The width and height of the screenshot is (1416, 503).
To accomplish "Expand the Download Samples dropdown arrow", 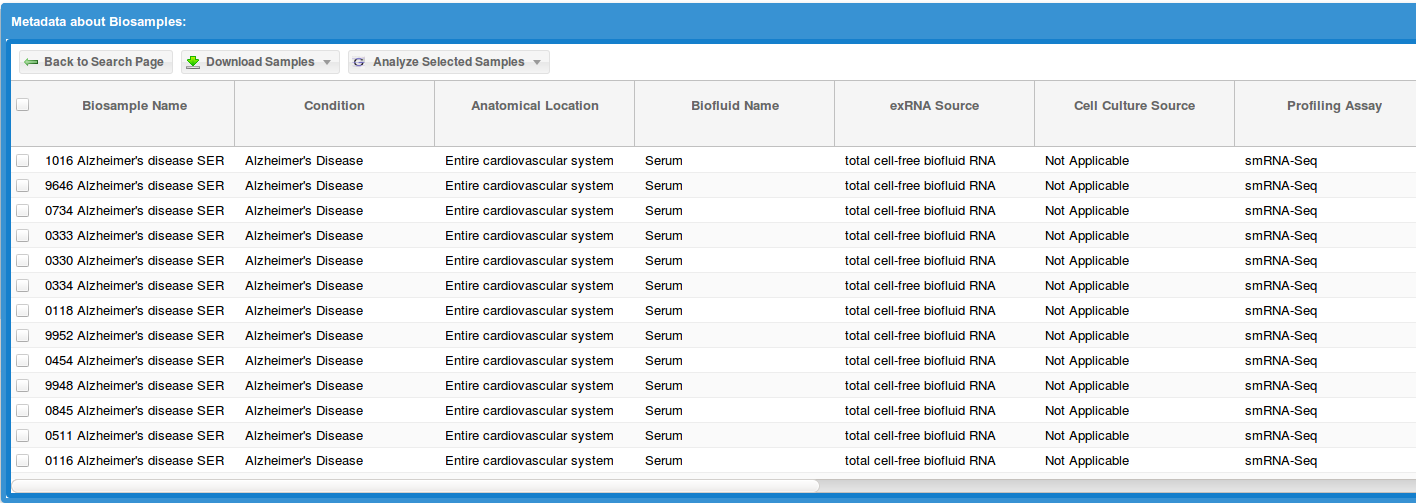I will click(x=327, y=62).
